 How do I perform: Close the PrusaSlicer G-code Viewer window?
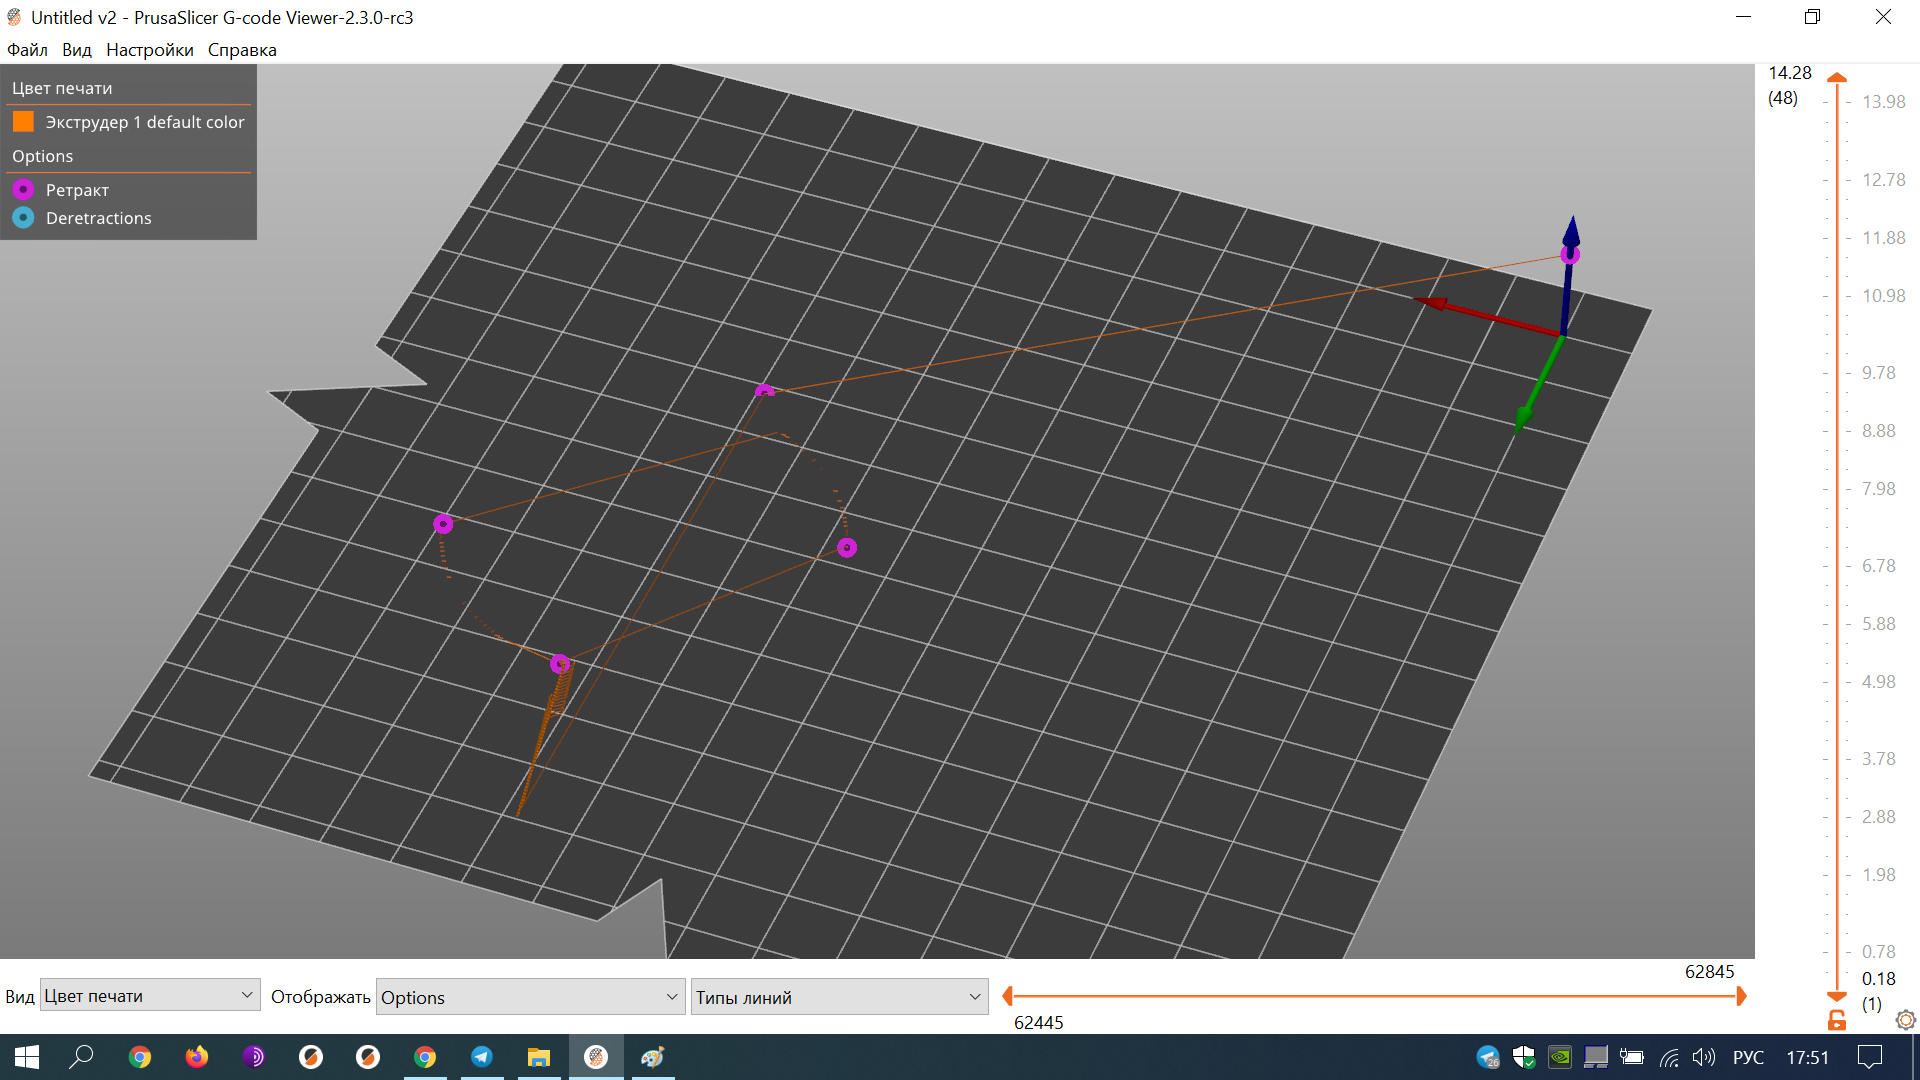tap(1883, 17)
